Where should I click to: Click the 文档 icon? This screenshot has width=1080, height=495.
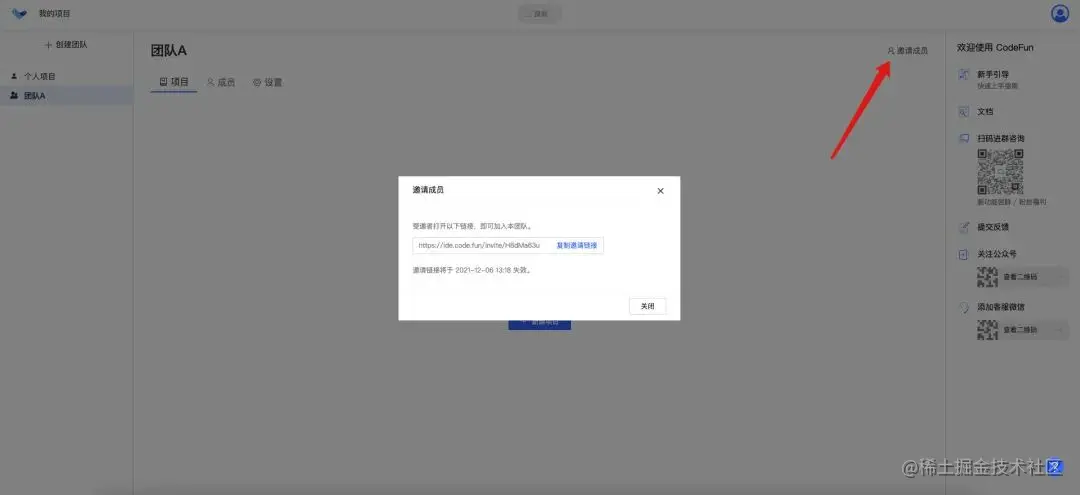tap(964, 112)
